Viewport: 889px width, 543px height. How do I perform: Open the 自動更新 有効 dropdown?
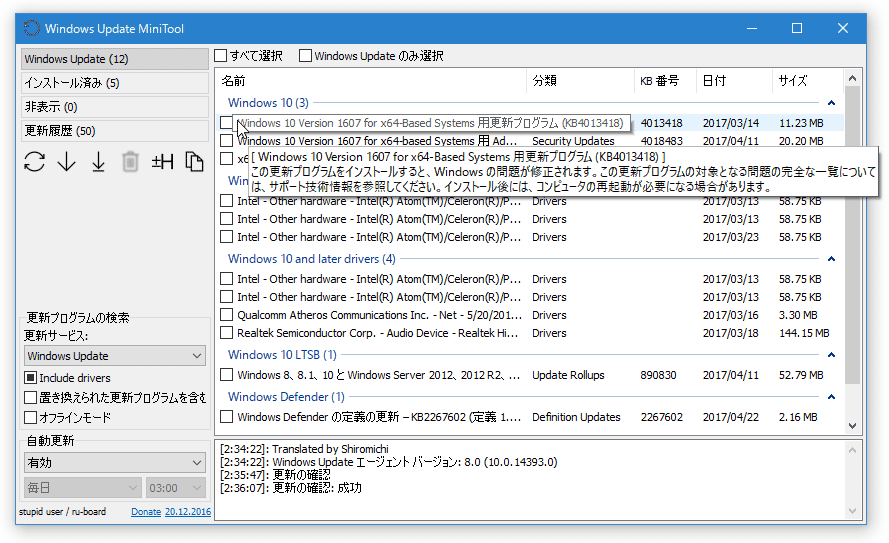[x=115, y=463]
